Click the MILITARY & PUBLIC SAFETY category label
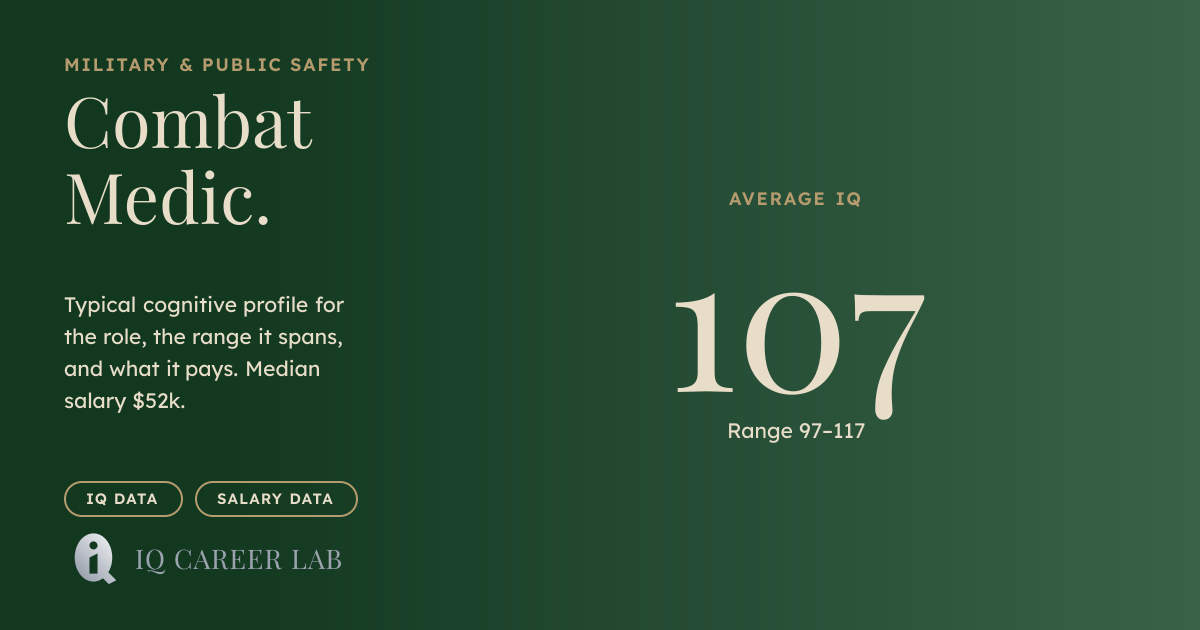 coord(217,65)
